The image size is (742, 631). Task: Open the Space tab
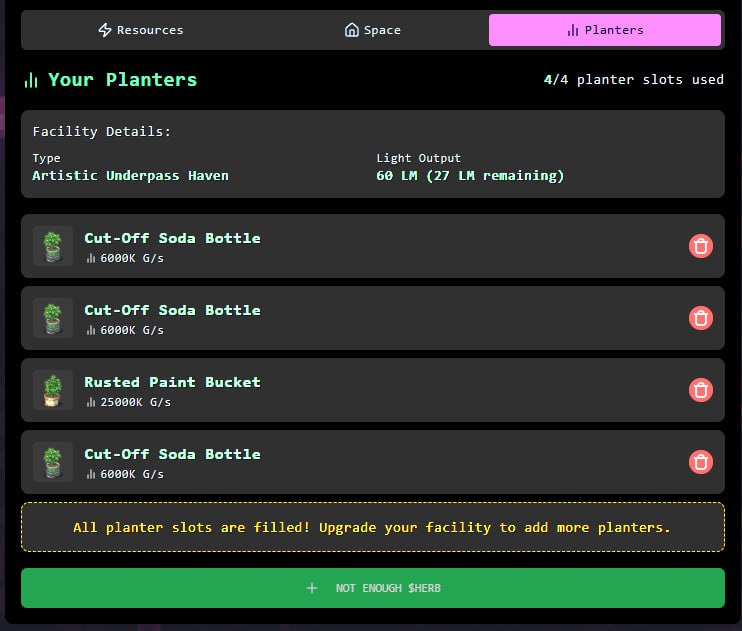(372, 30)
